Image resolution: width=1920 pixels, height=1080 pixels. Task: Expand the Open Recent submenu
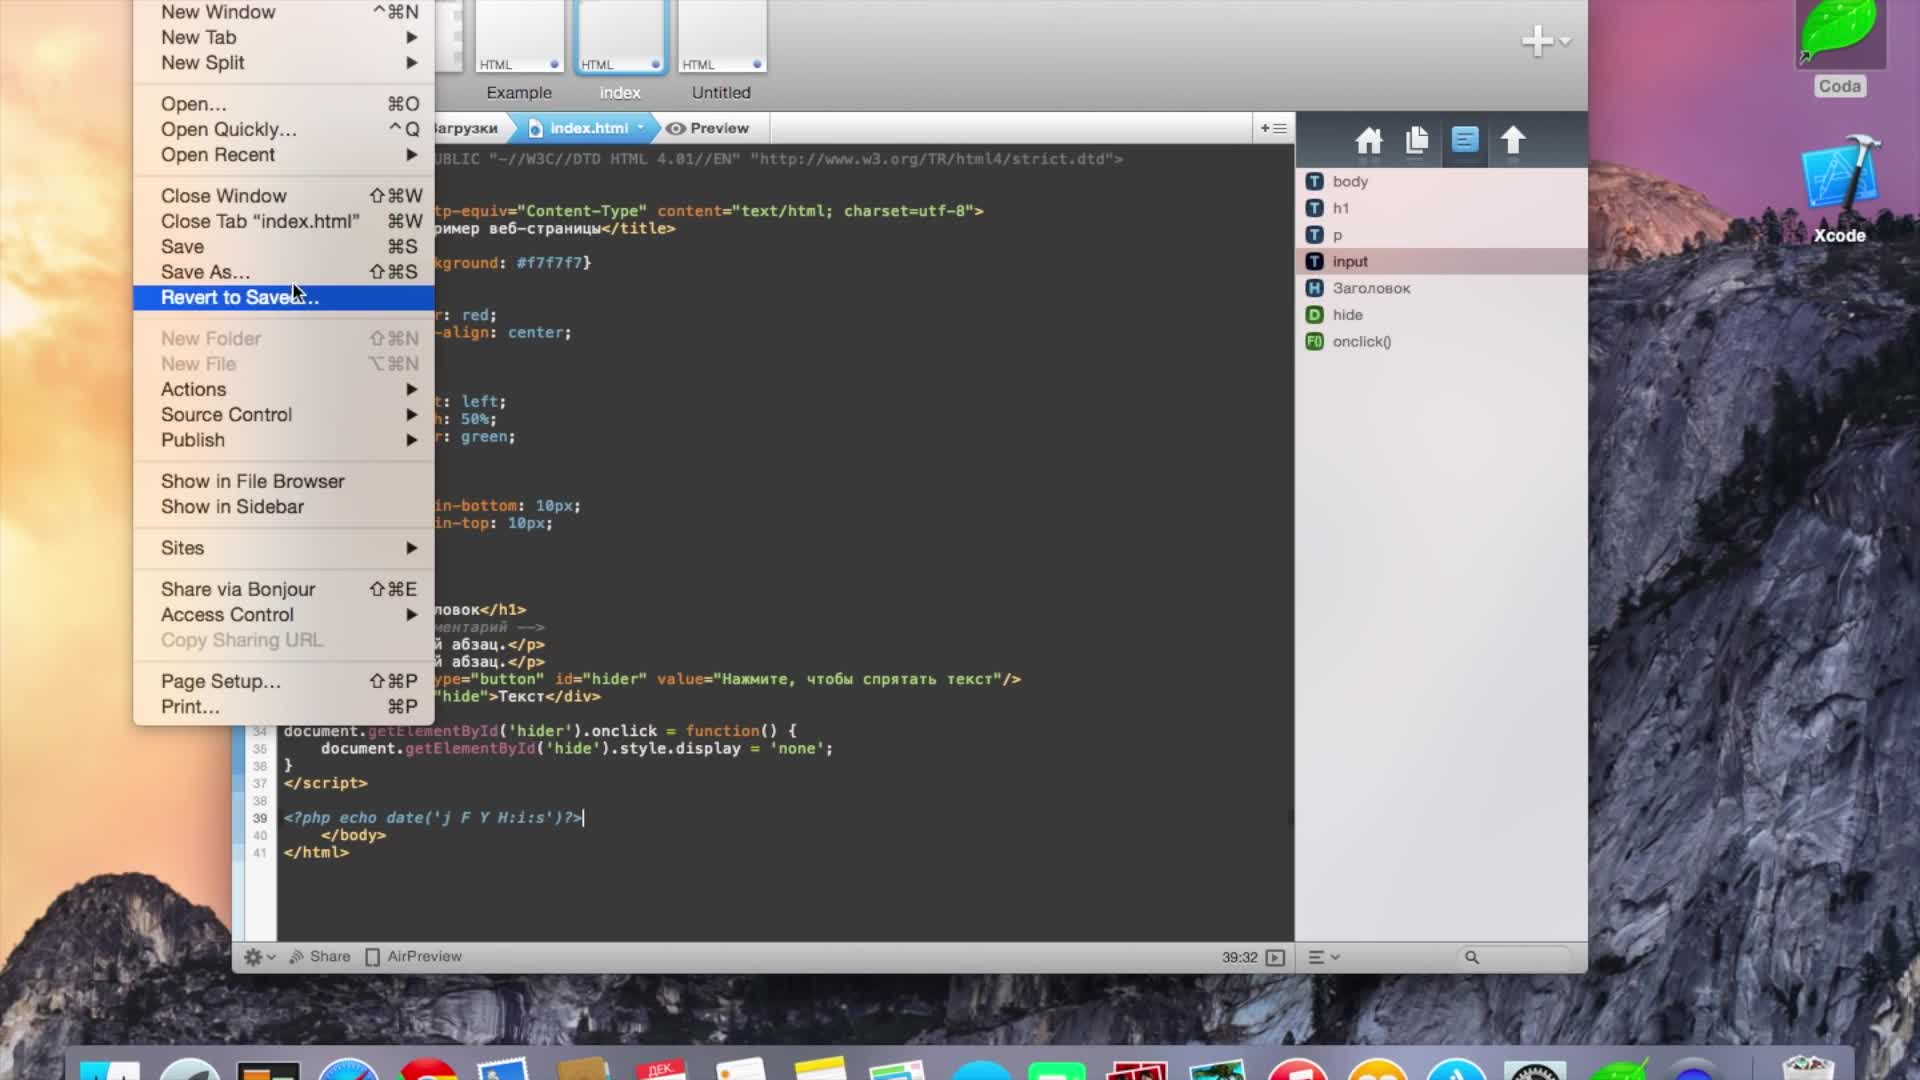pos(284,154)
